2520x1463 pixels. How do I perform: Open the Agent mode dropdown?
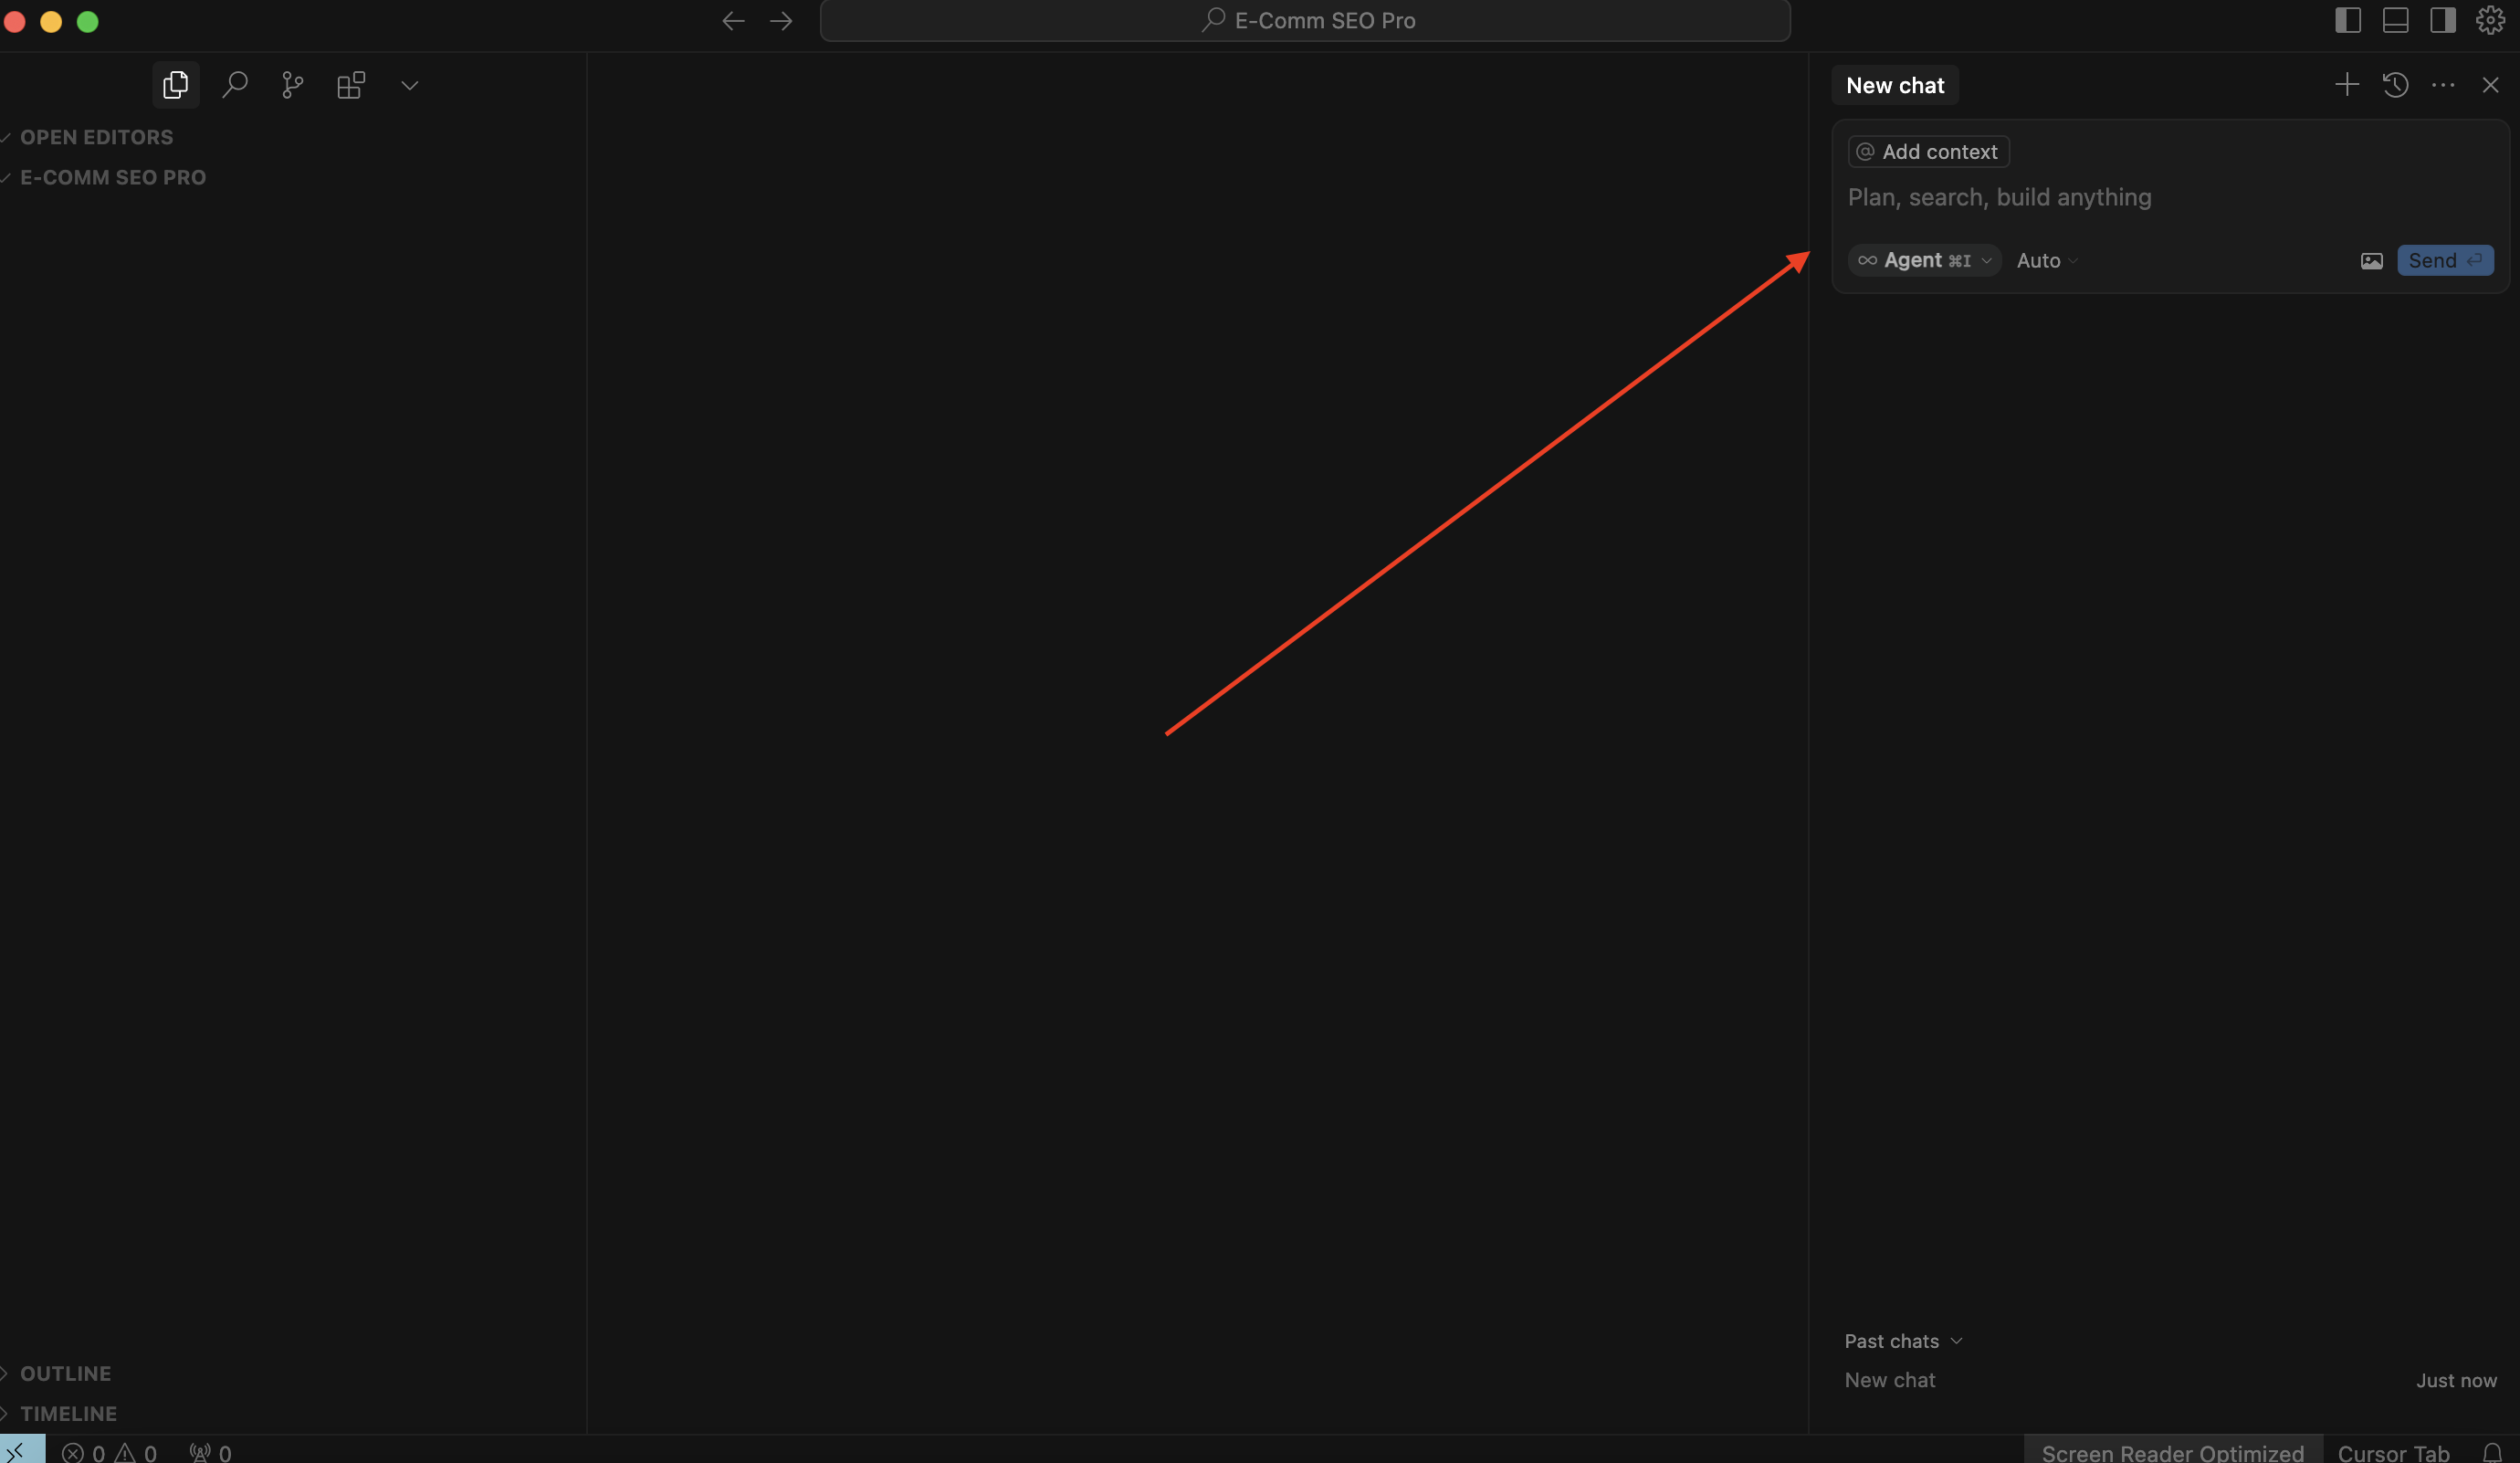point(1924,261)
